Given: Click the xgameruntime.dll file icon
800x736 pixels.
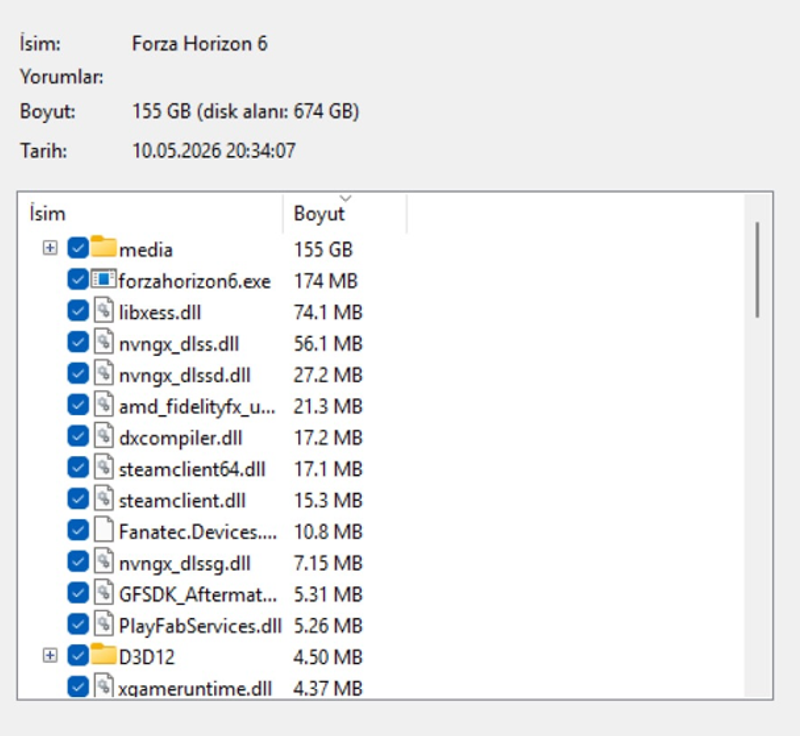Looking at the screenshot, I should [104, 686].
